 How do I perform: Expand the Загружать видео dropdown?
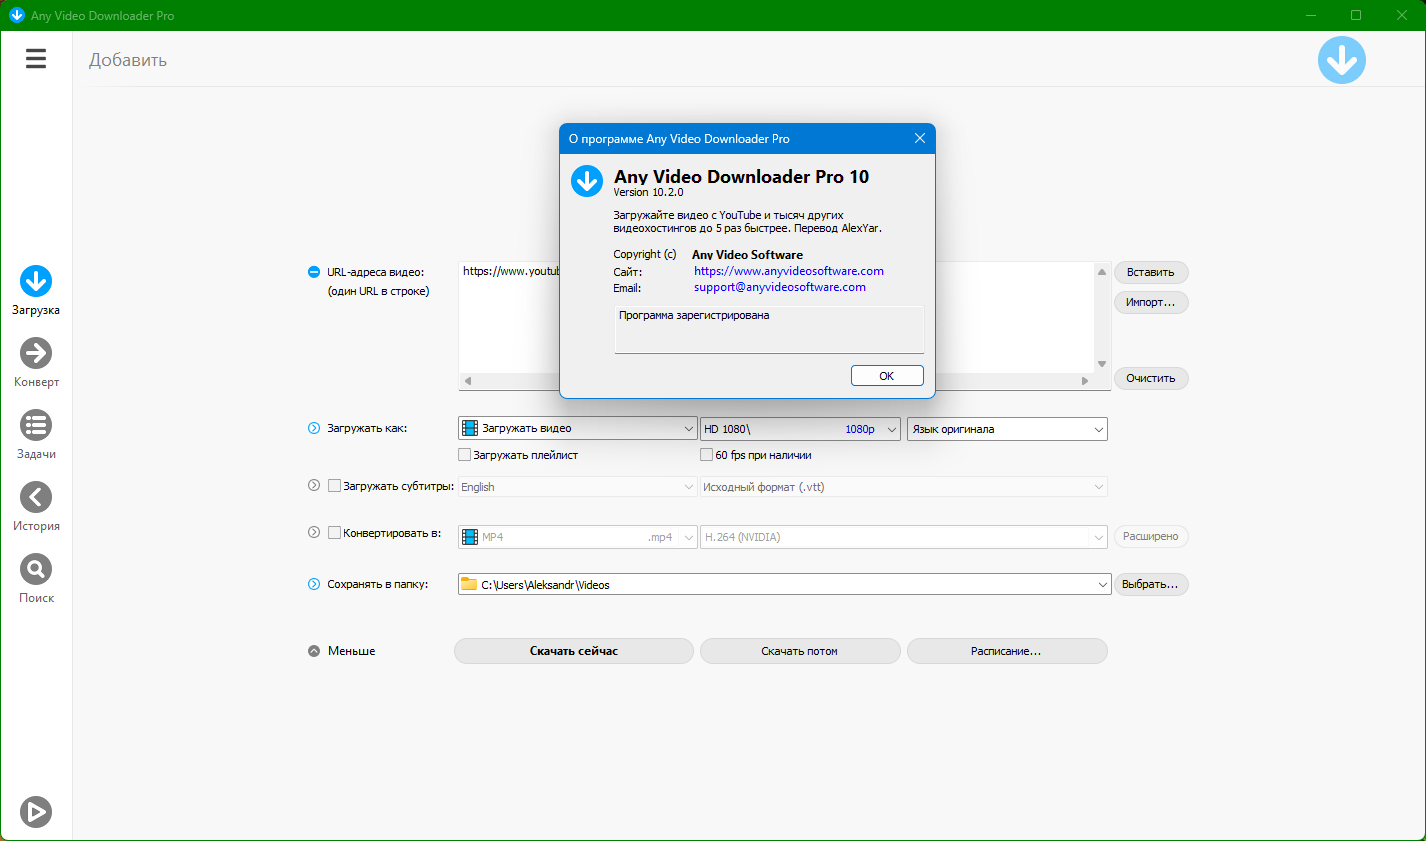577,429
